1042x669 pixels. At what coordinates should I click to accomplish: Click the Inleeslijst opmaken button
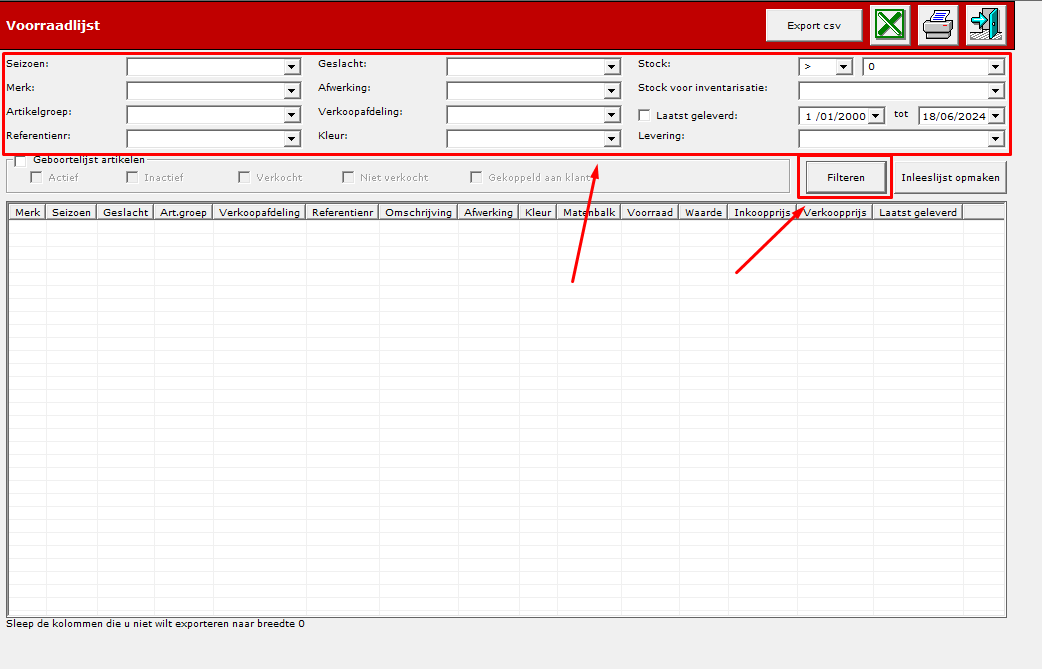coord(950,177)
